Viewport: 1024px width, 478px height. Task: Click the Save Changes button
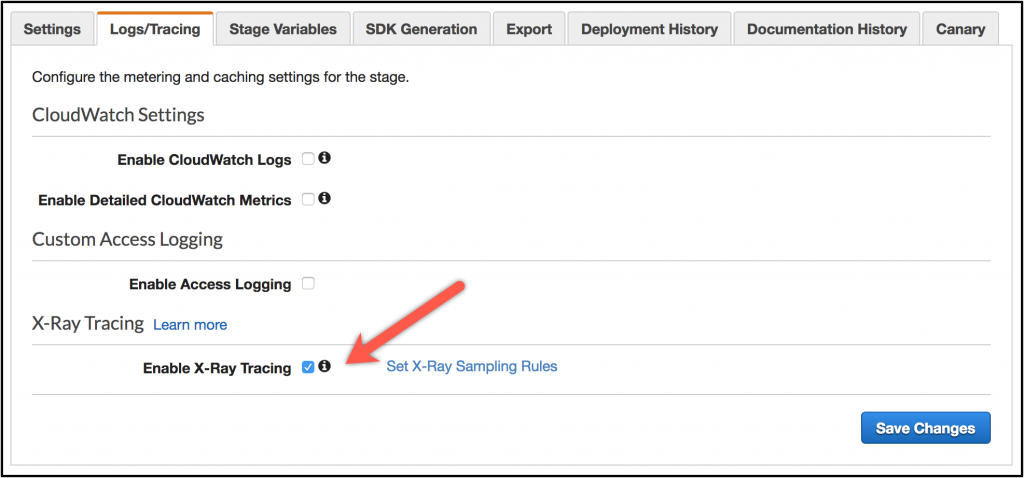(x=925, y=428)
